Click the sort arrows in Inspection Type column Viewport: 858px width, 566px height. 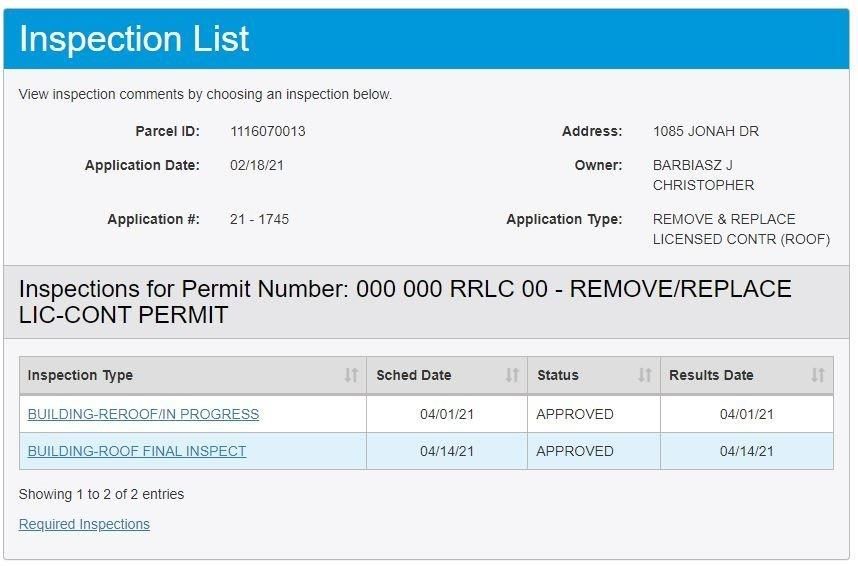point(351,375)
